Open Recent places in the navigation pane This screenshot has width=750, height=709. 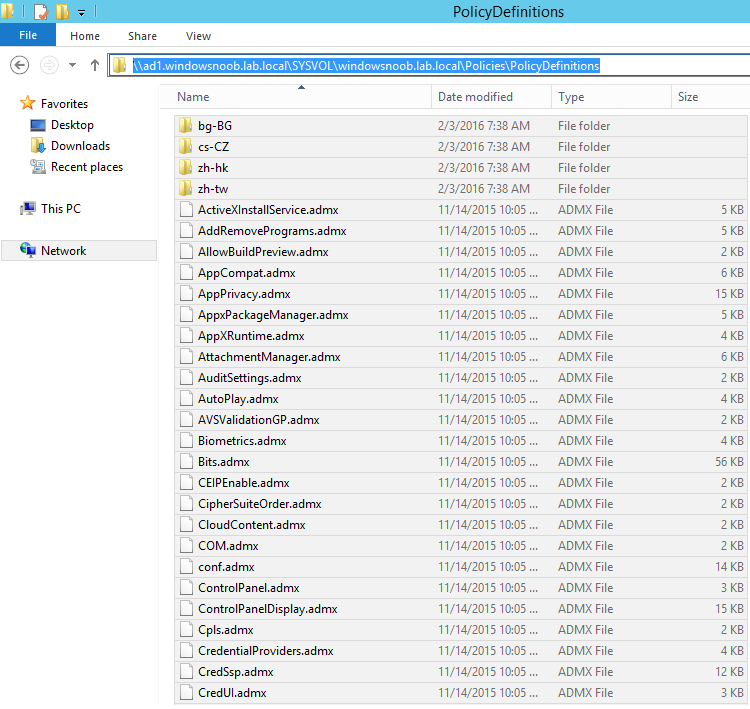(87, 167)
